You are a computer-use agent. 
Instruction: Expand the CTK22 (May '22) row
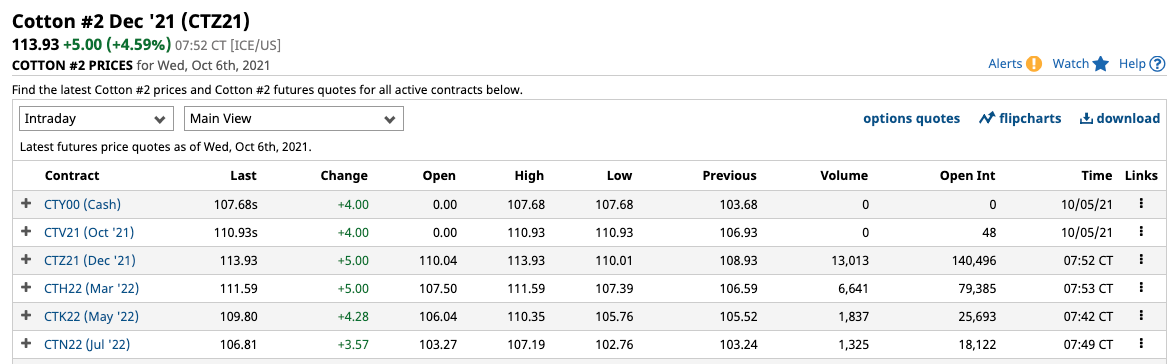pyautogui.click(x=26, y=315)
